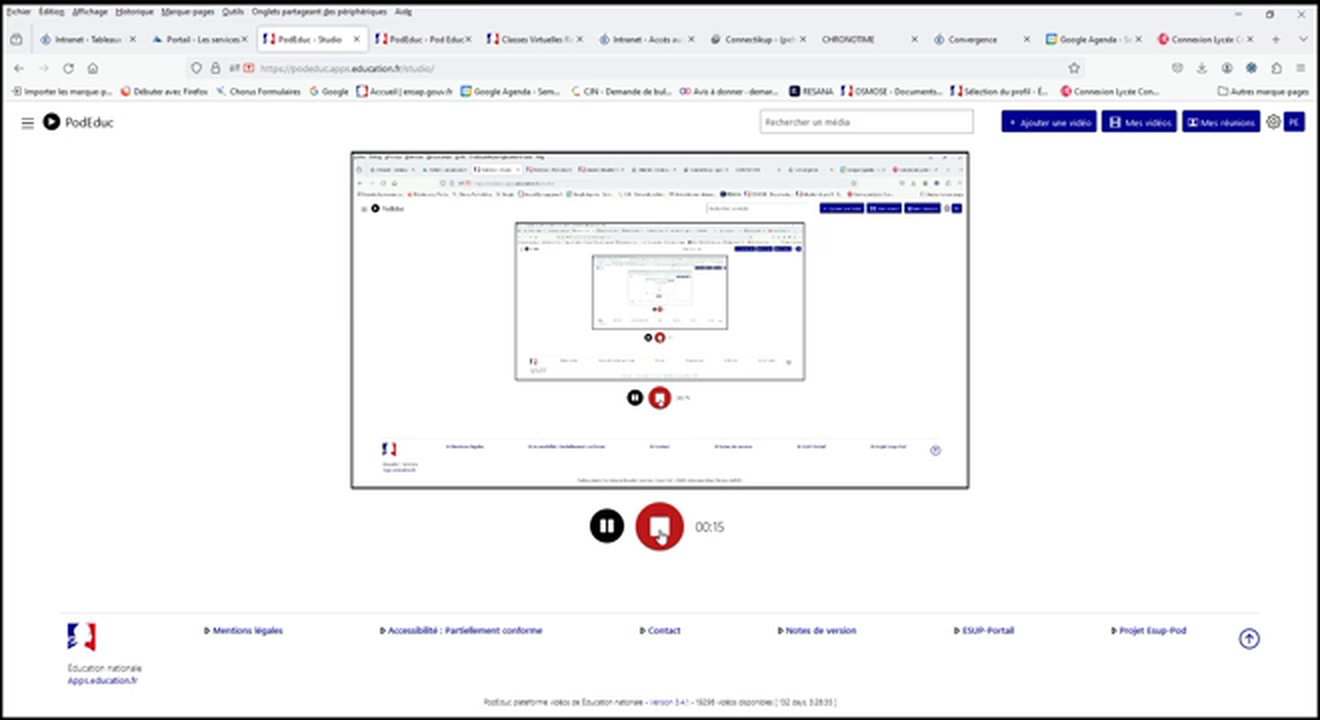Pause the ongoing recording
Viewport: 1320px width, 720px height.
pyautogui.click(x=607, y=525)
